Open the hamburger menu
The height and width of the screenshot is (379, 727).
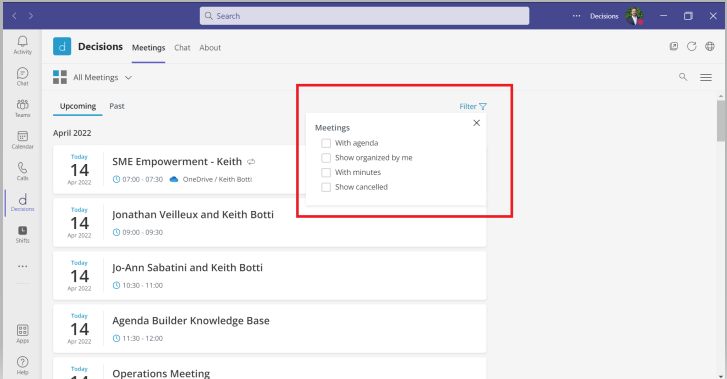click(706, 77)
